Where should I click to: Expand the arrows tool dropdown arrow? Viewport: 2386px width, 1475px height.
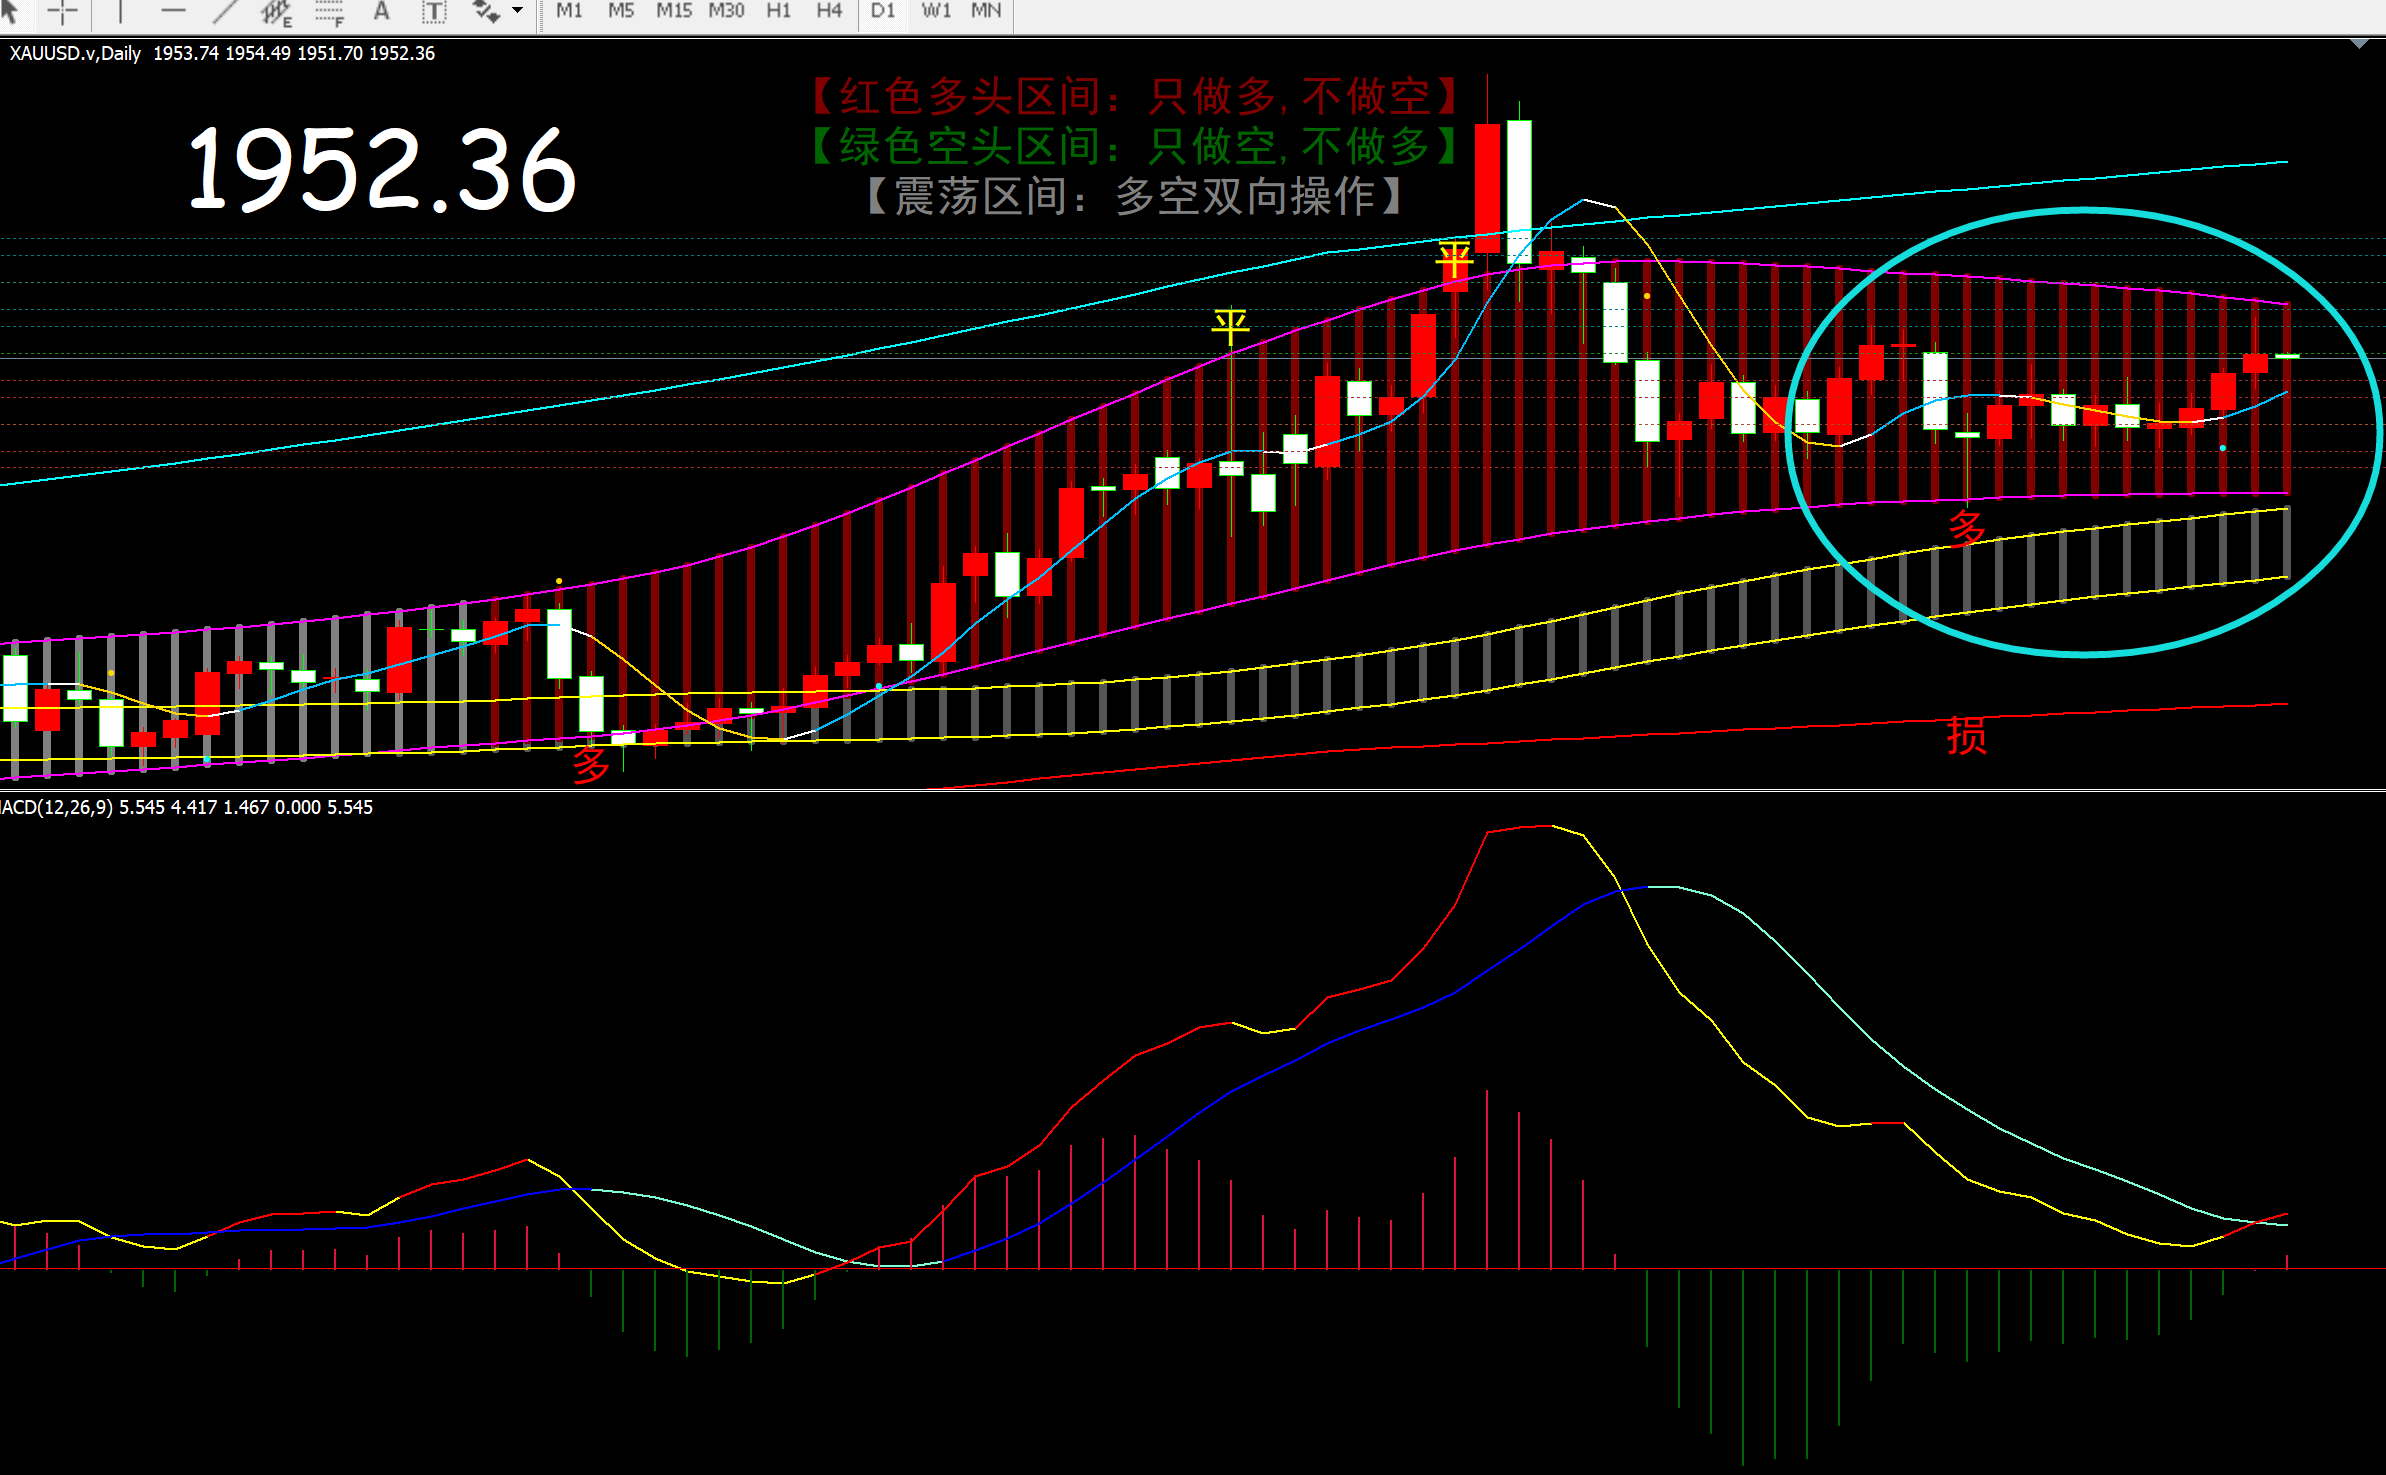517,11
